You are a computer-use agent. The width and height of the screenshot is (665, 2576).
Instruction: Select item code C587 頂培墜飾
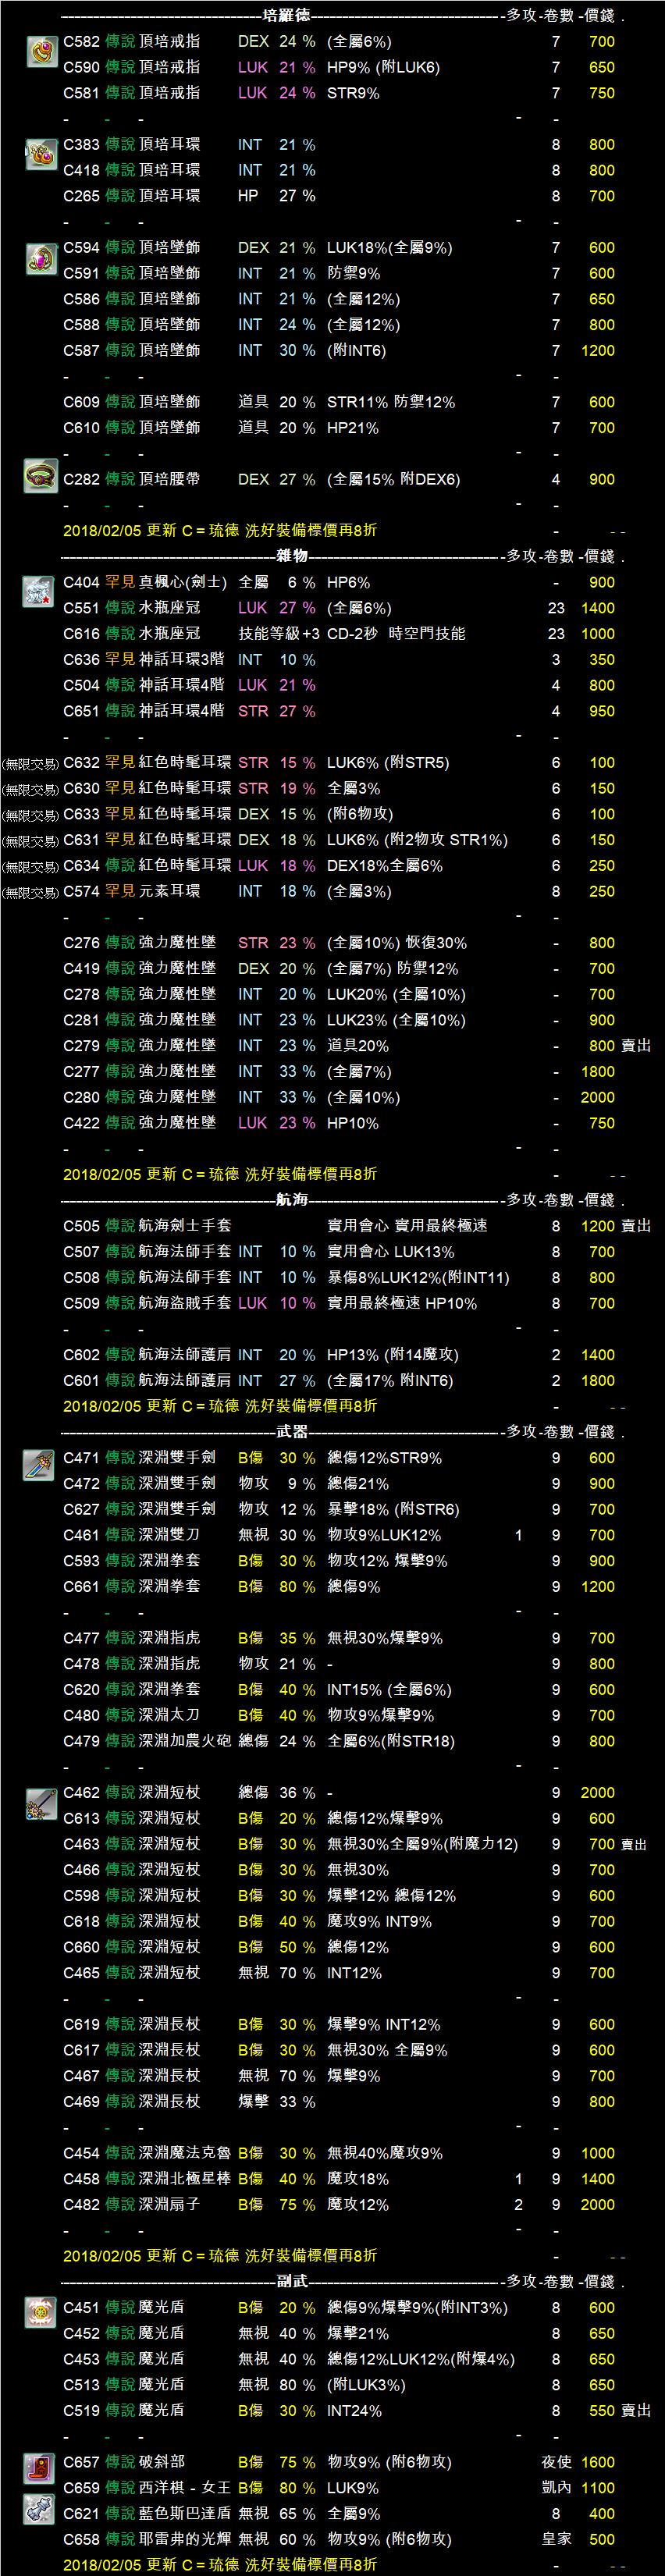[x=81, y=351]
